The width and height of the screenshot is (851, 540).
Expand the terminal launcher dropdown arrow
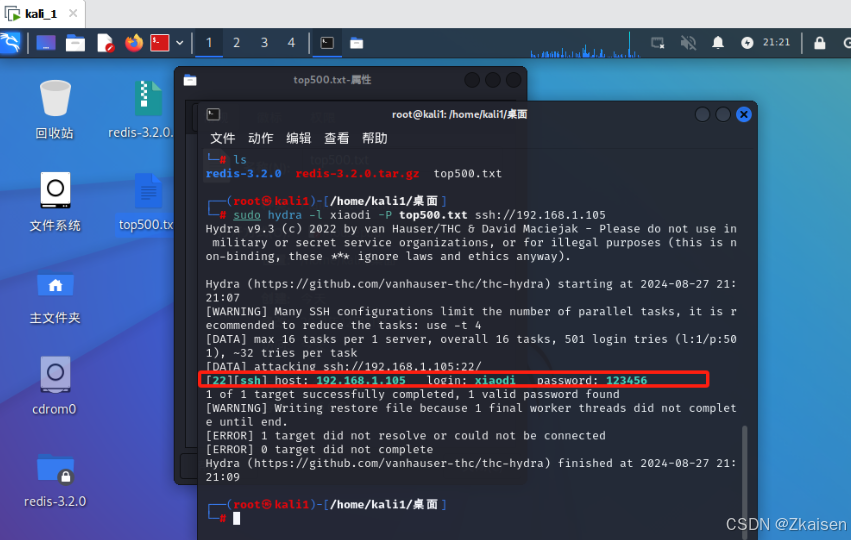click(180, 43)
